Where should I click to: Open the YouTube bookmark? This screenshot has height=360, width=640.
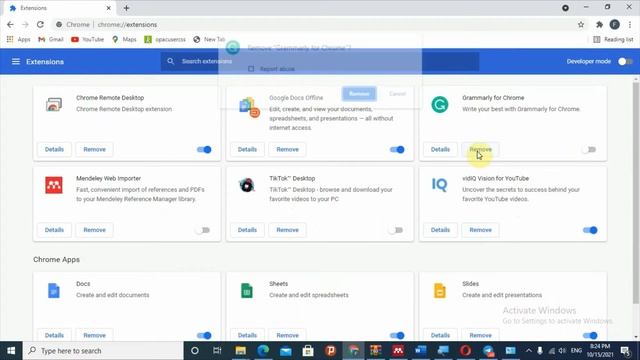pyautogui.click(x=87, y=39)
